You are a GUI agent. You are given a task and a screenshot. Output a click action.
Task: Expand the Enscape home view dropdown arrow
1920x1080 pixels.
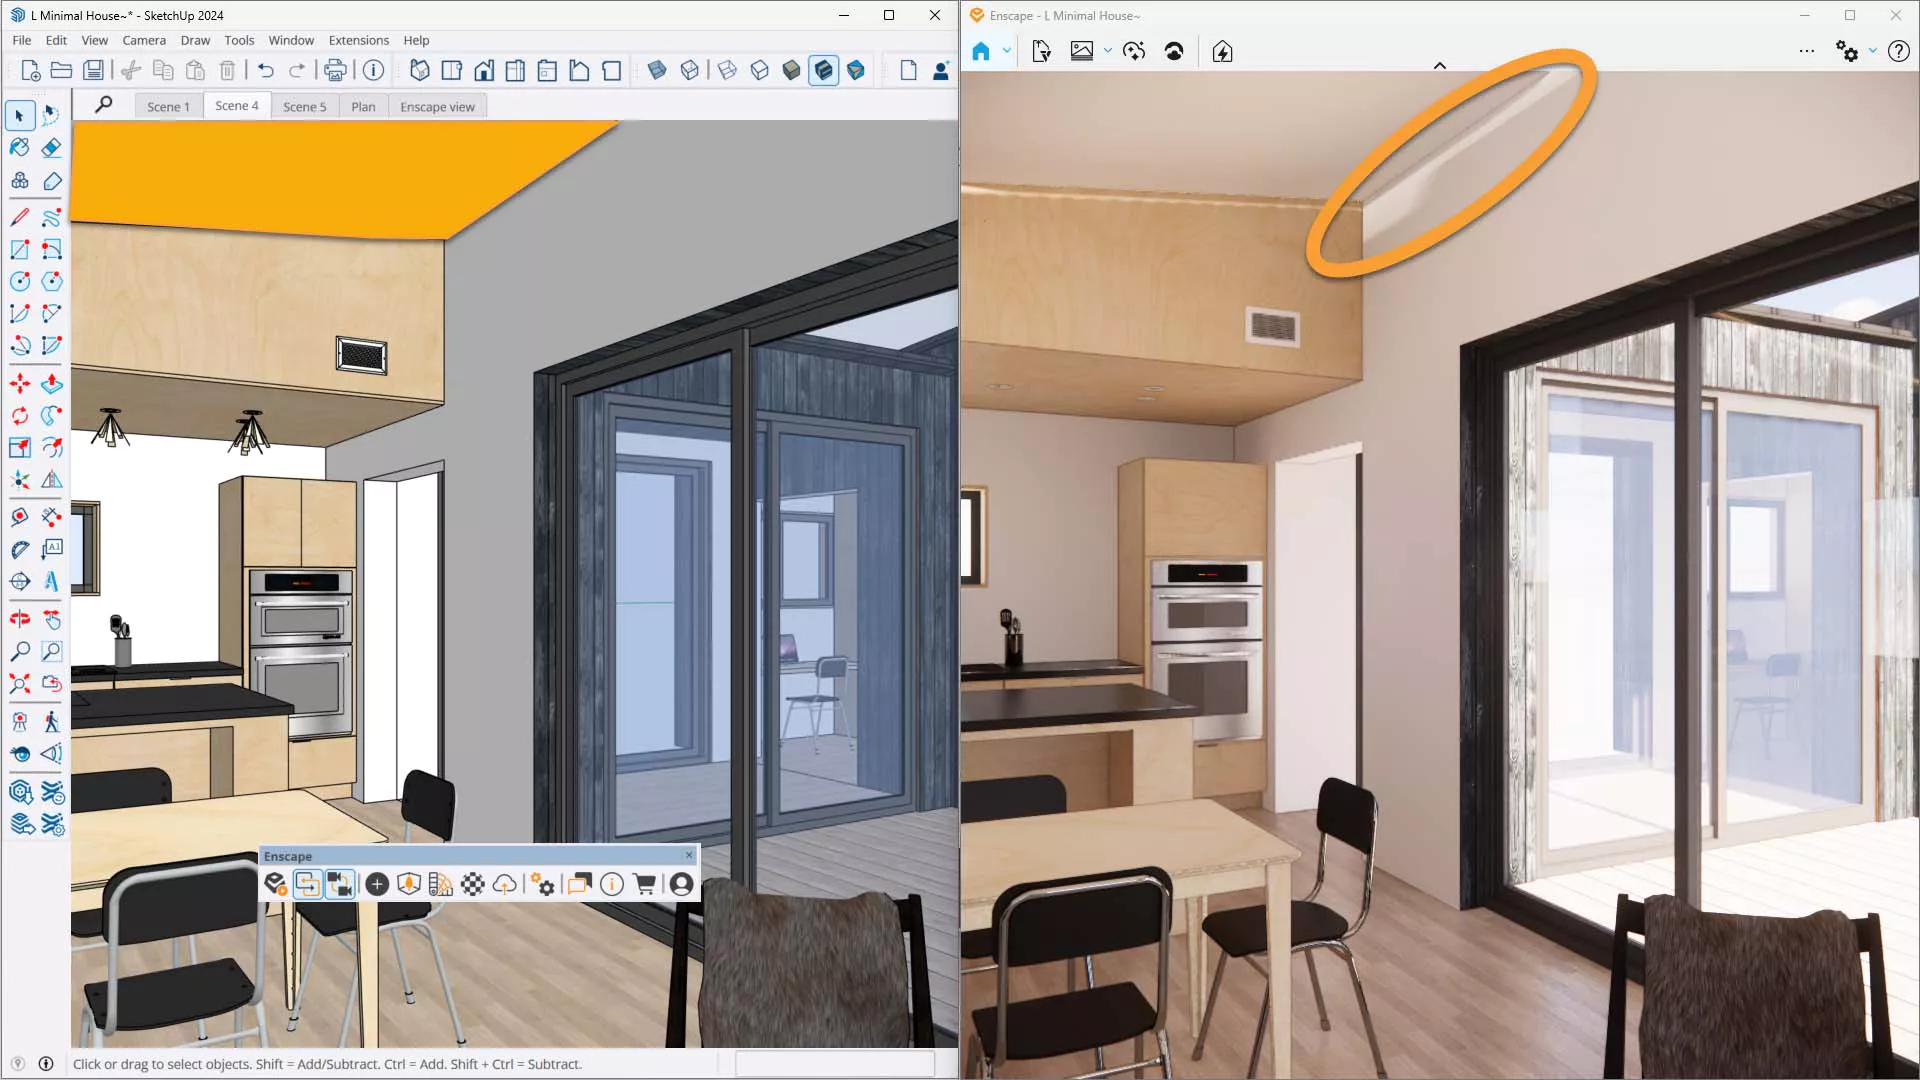[x=1006, y=51]
